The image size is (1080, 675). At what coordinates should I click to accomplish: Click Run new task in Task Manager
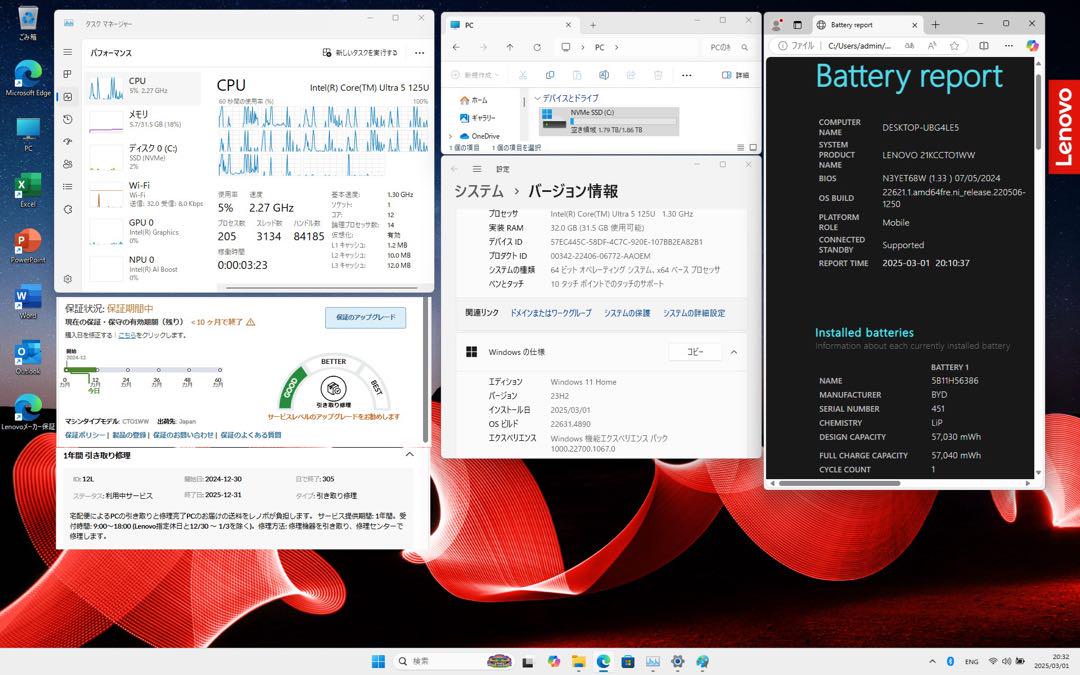[x=360, y=52]
